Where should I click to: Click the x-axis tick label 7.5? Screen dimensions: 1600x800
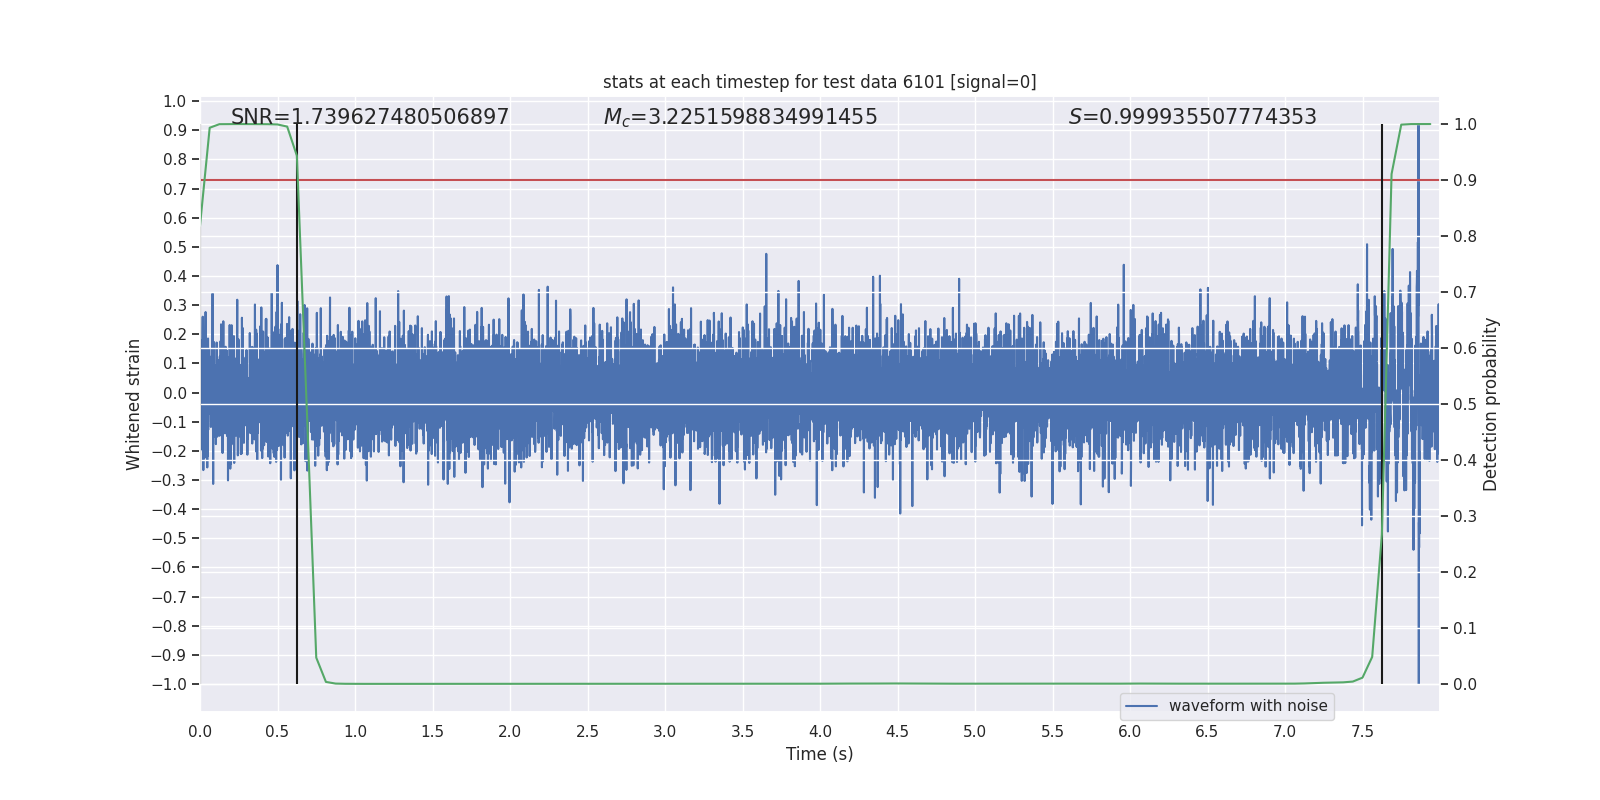[1362, 731]
